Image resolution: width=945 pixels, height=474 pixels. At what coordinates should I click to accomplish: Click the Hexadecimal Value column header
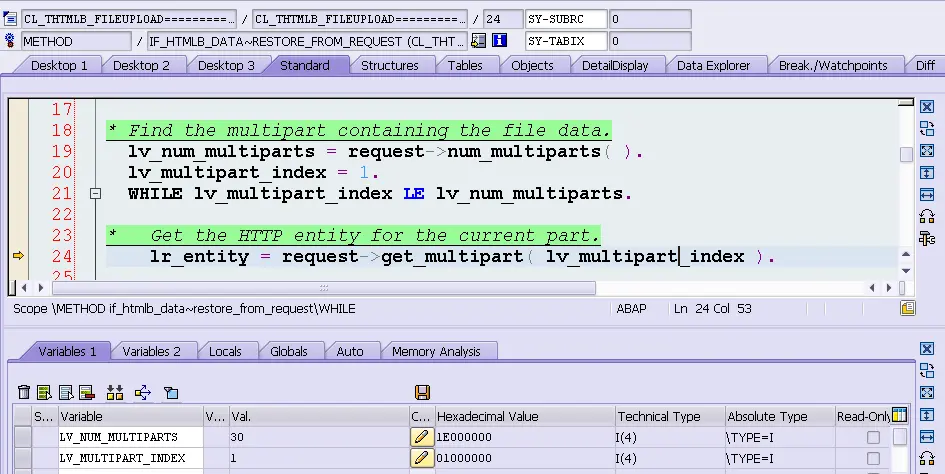(x=524, y=416)
